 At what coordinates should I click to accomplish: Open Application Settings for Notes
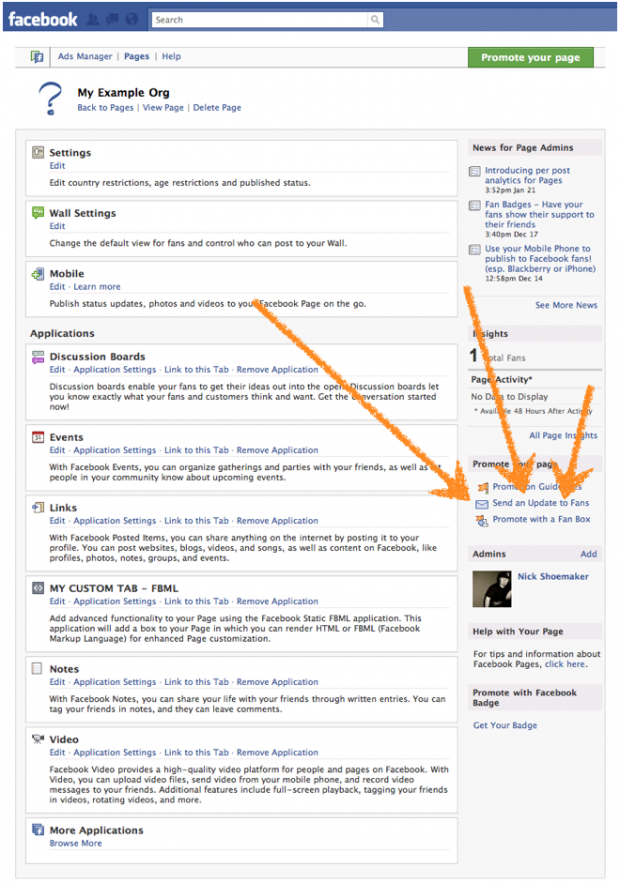coord(114,681)
